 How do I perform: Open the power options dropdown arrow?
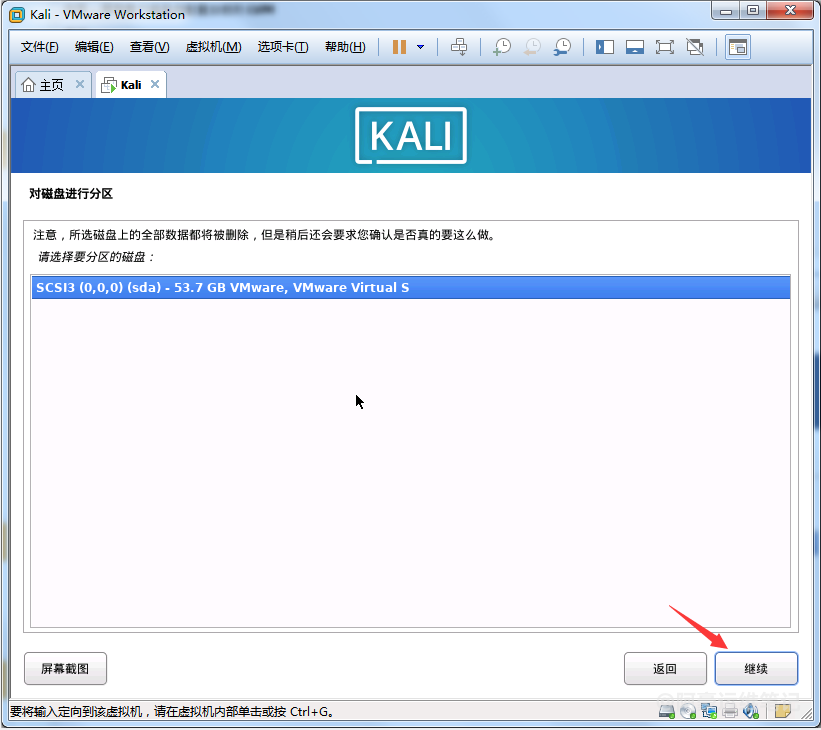420,47
